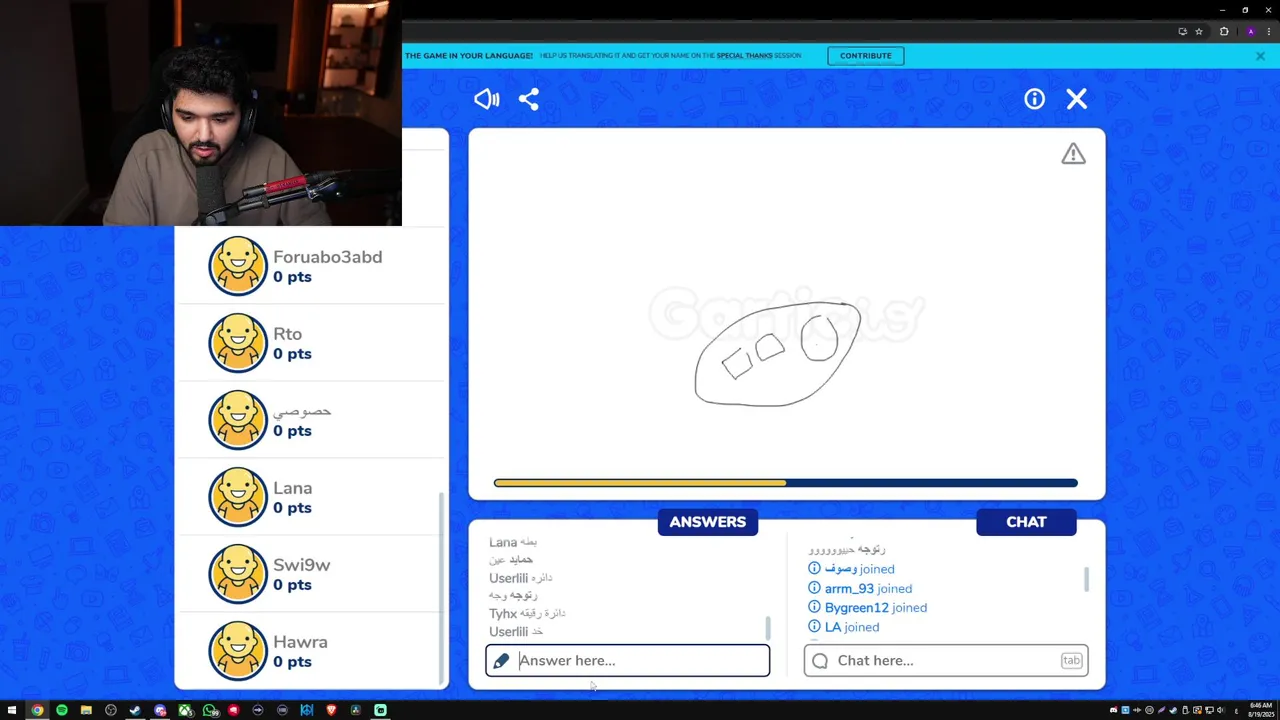Open File Explorer from the taskbar
Image resolution: width=1280 pixels, height=720 pixels.
point(86,710)
